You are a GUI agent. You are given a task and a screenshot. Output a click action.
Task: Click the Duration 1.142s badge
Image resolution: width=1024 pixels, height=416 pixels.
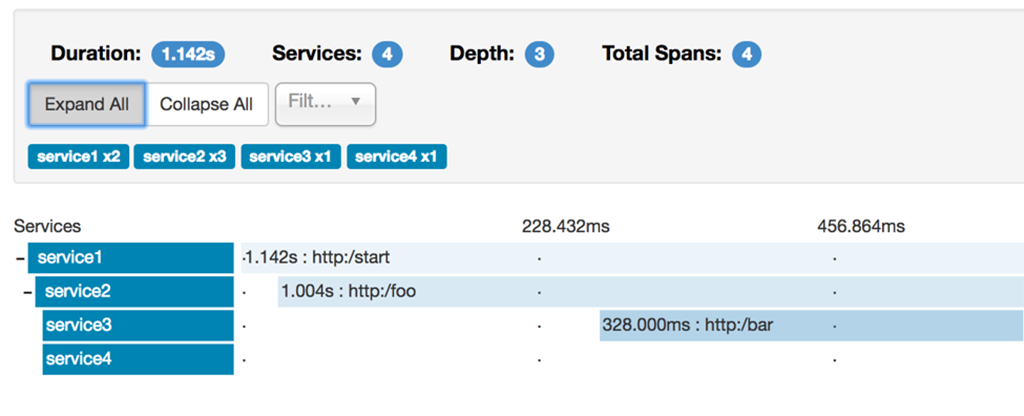188,54
